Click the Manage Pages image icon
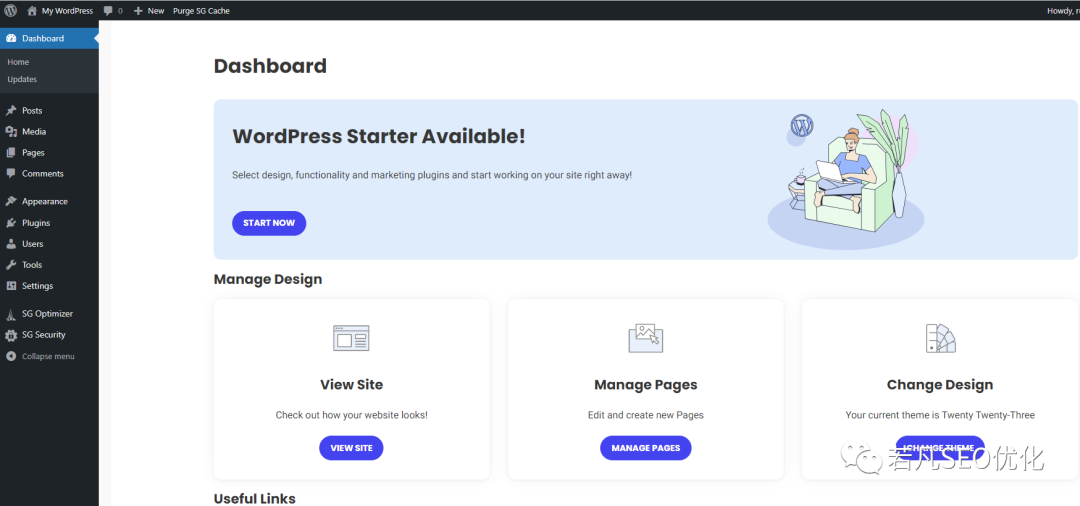This screenshot has width=1080, height=506. (x=645, y=338)
